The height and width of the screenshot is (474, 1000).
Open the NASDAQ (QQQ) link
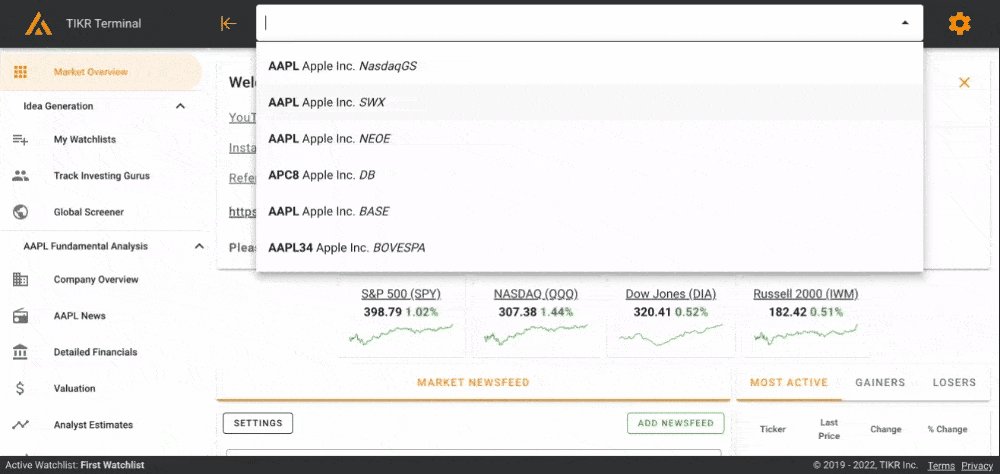pos(536,294)
